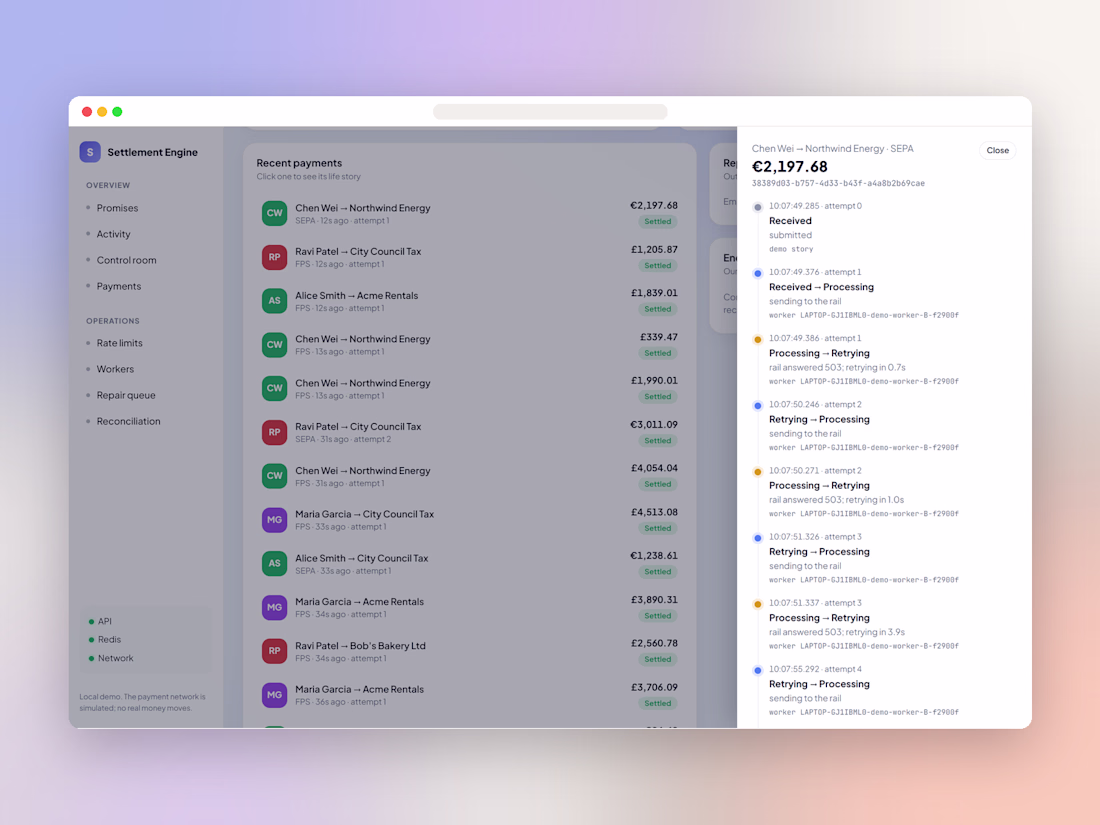The height and width of the screenshot is (825, 1100).
Task: Select the MG avatar on the £4,513.08 payment
Action: coord(274,520)
